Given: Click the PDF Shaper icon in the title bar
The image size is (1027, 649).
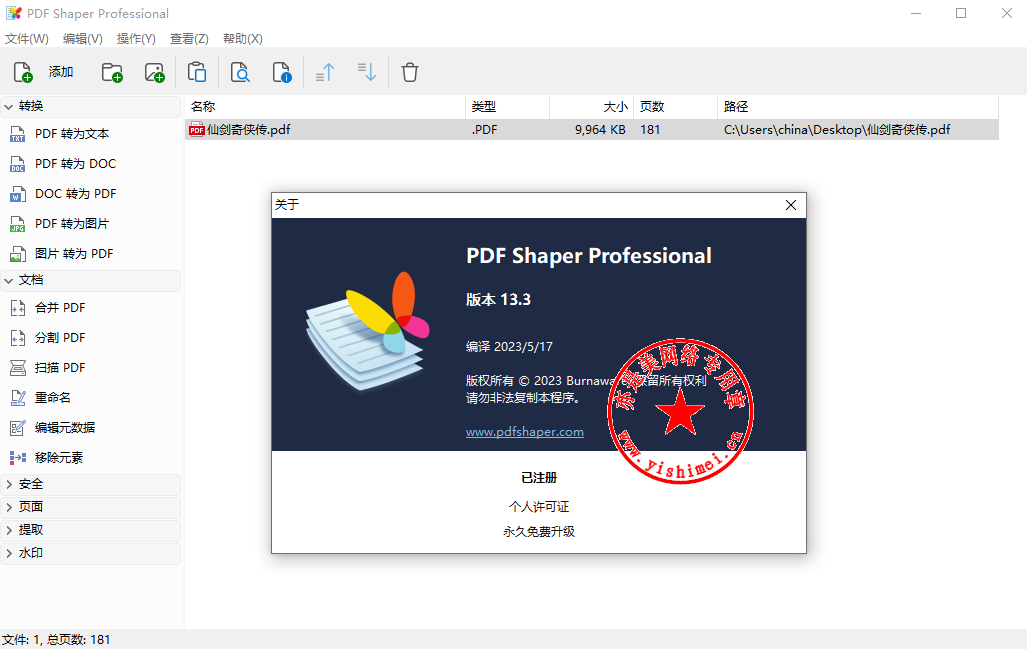Looking at the screenshot, I should click(x=14, y=13).
